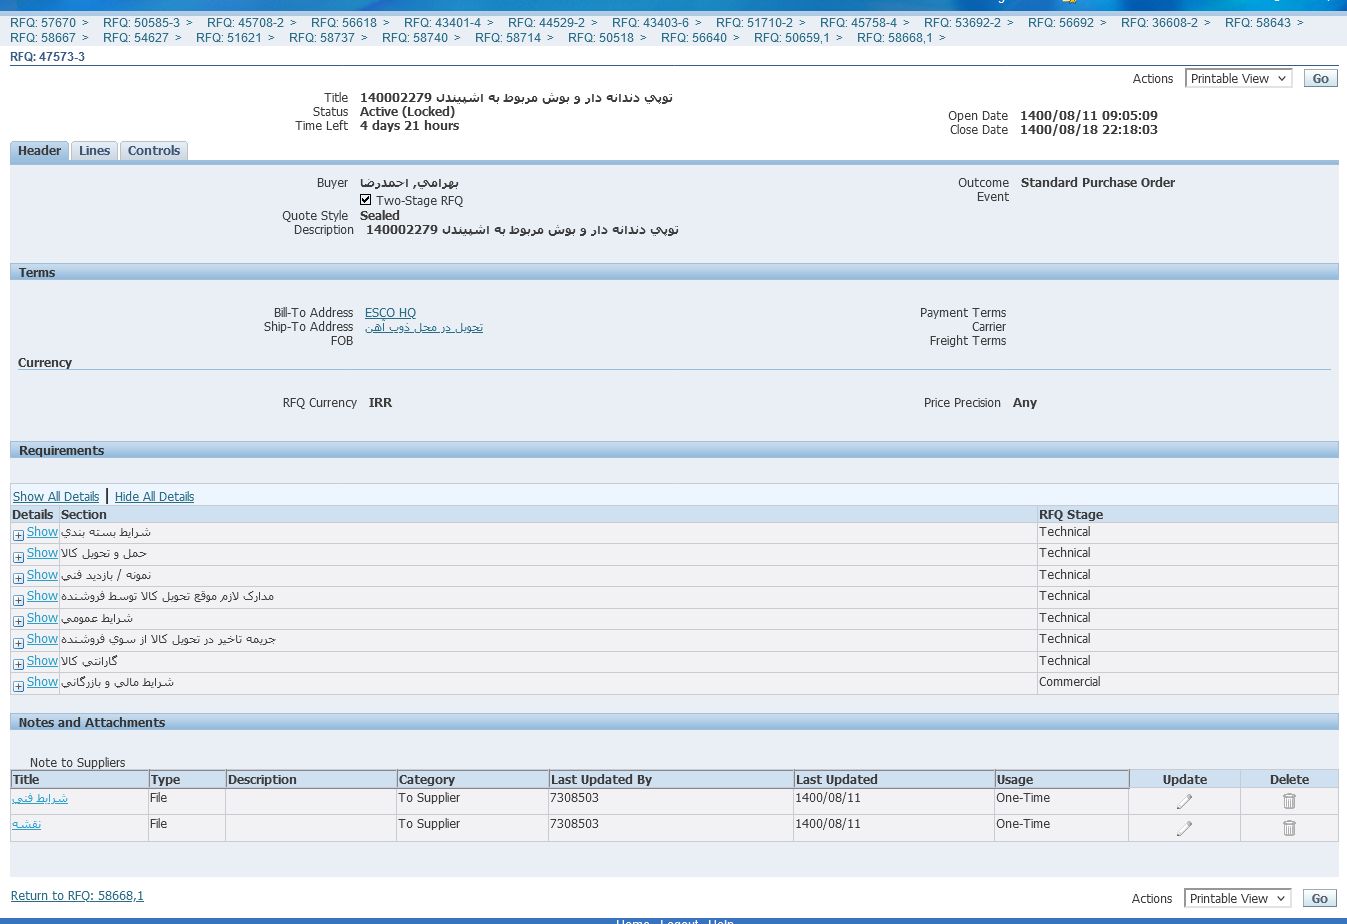Expand plus icon for مدارک لازم موقع تحویل section
The height and width of the screenshot is (924, 1347).
18,599
